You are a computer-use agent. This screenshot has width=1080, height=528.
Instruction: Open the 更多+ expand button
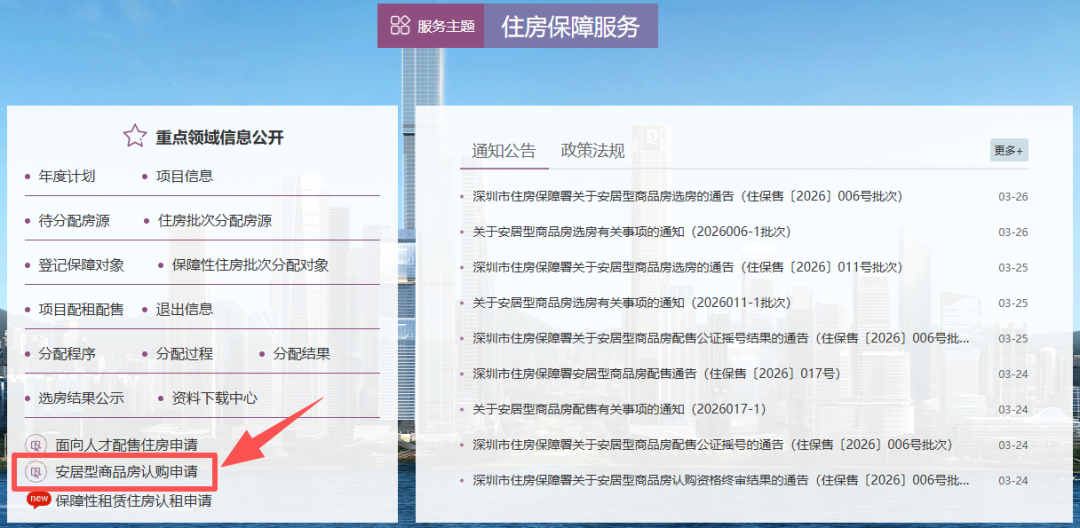[x=1008, y=150]
